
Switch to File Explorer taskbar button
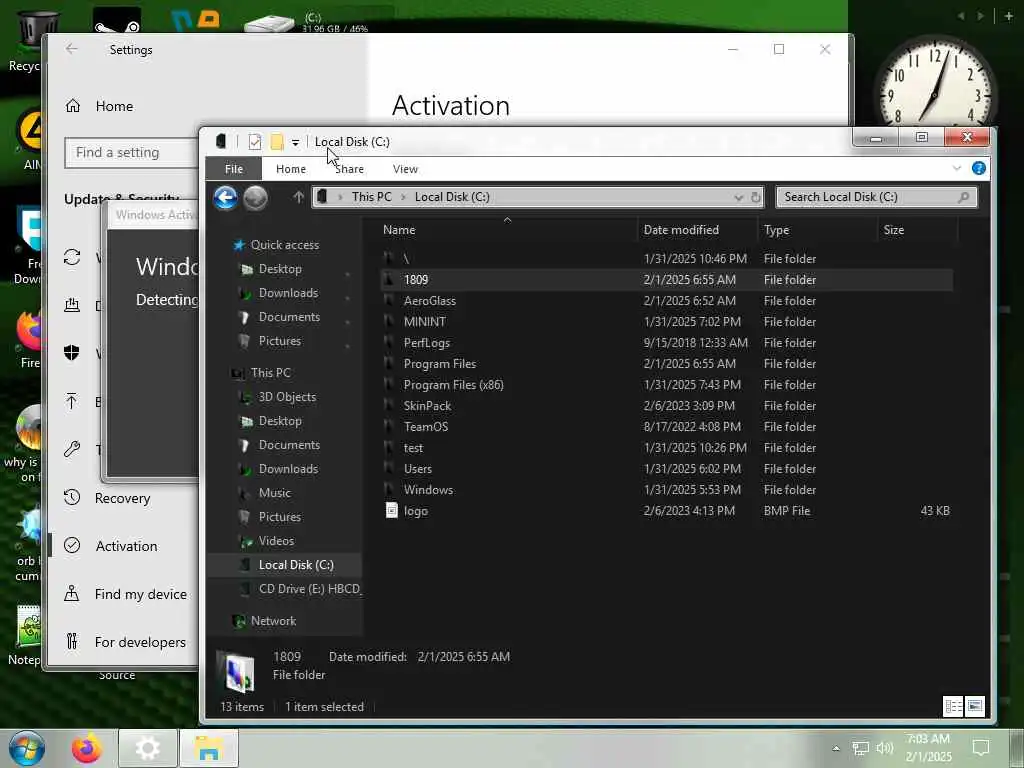coord(208,748)
